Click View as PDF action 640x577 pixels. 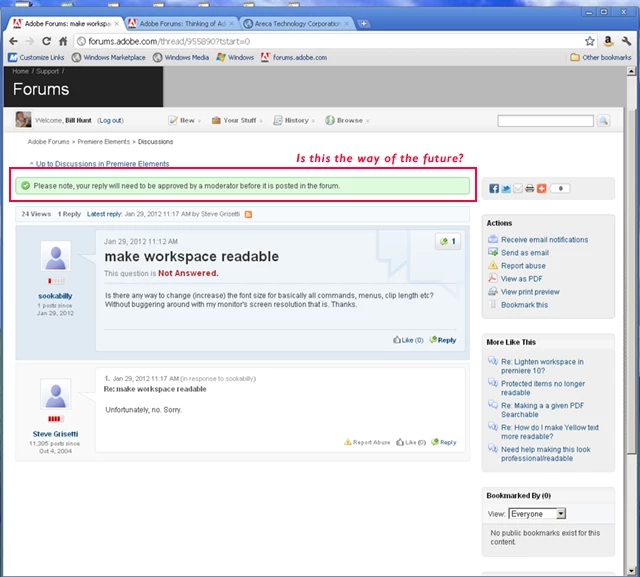tap(522, 279)
